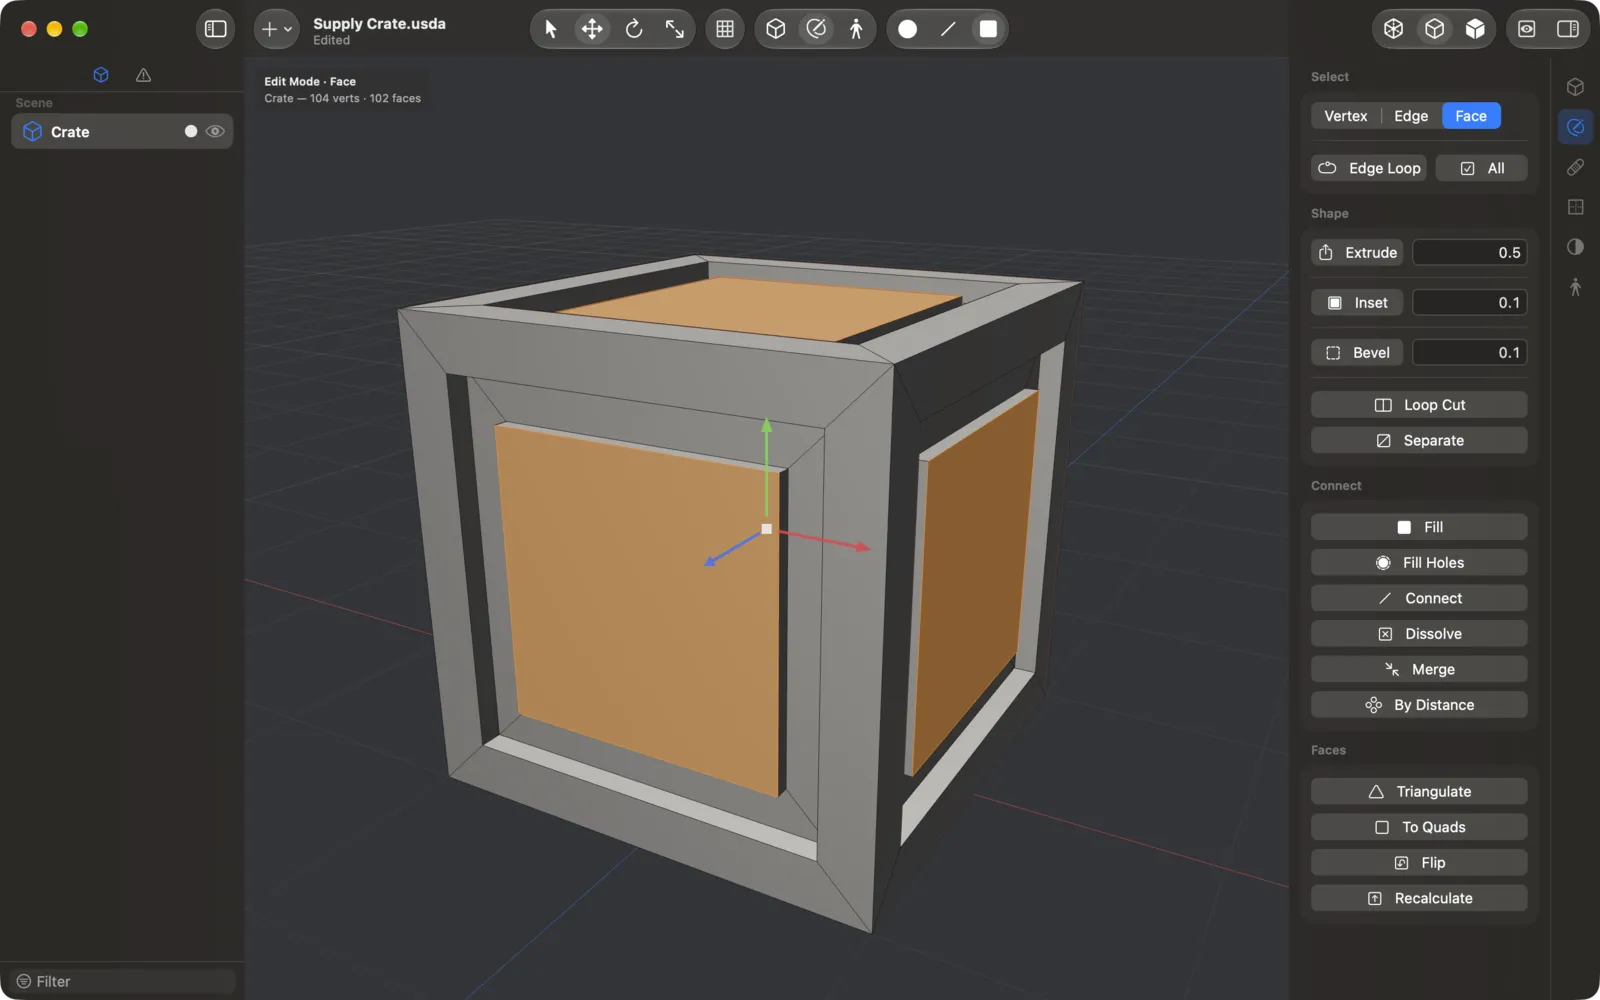This screenshot has height=1000, width=1600.
Task: Click the Filter field in sidebar
Action: (x=123, y=981)
